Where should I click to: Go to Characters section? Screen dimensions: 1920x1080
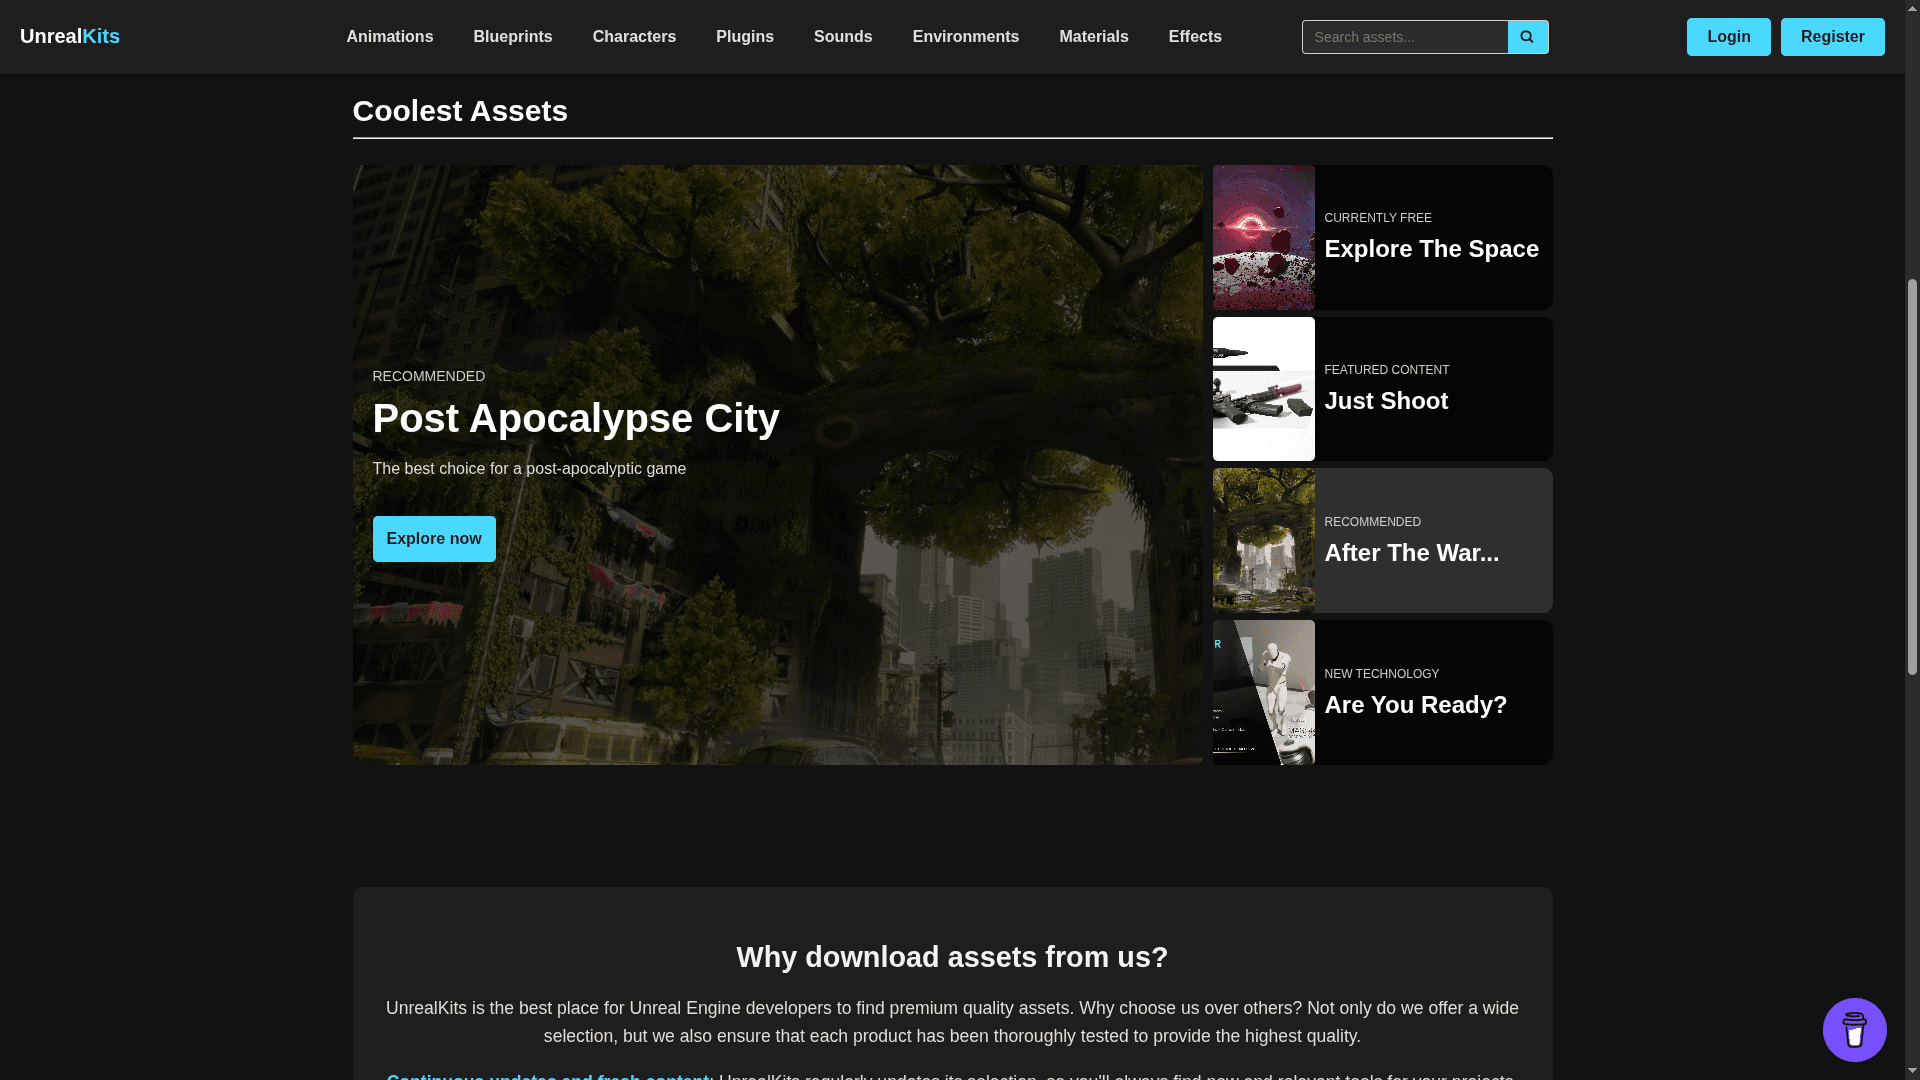[634, 36]
